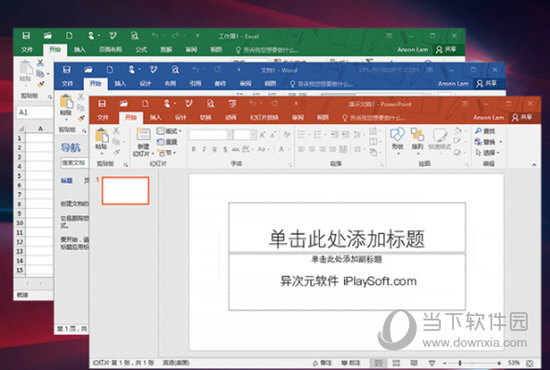Click the Slide Show icon in PowerPoint status bar

(x=432, y=363)
